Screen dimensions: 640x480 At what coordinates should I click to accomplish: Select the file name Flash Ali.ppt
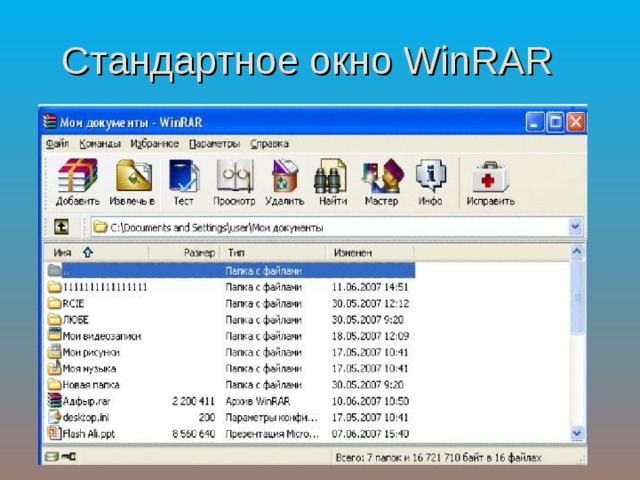(89, 433)
